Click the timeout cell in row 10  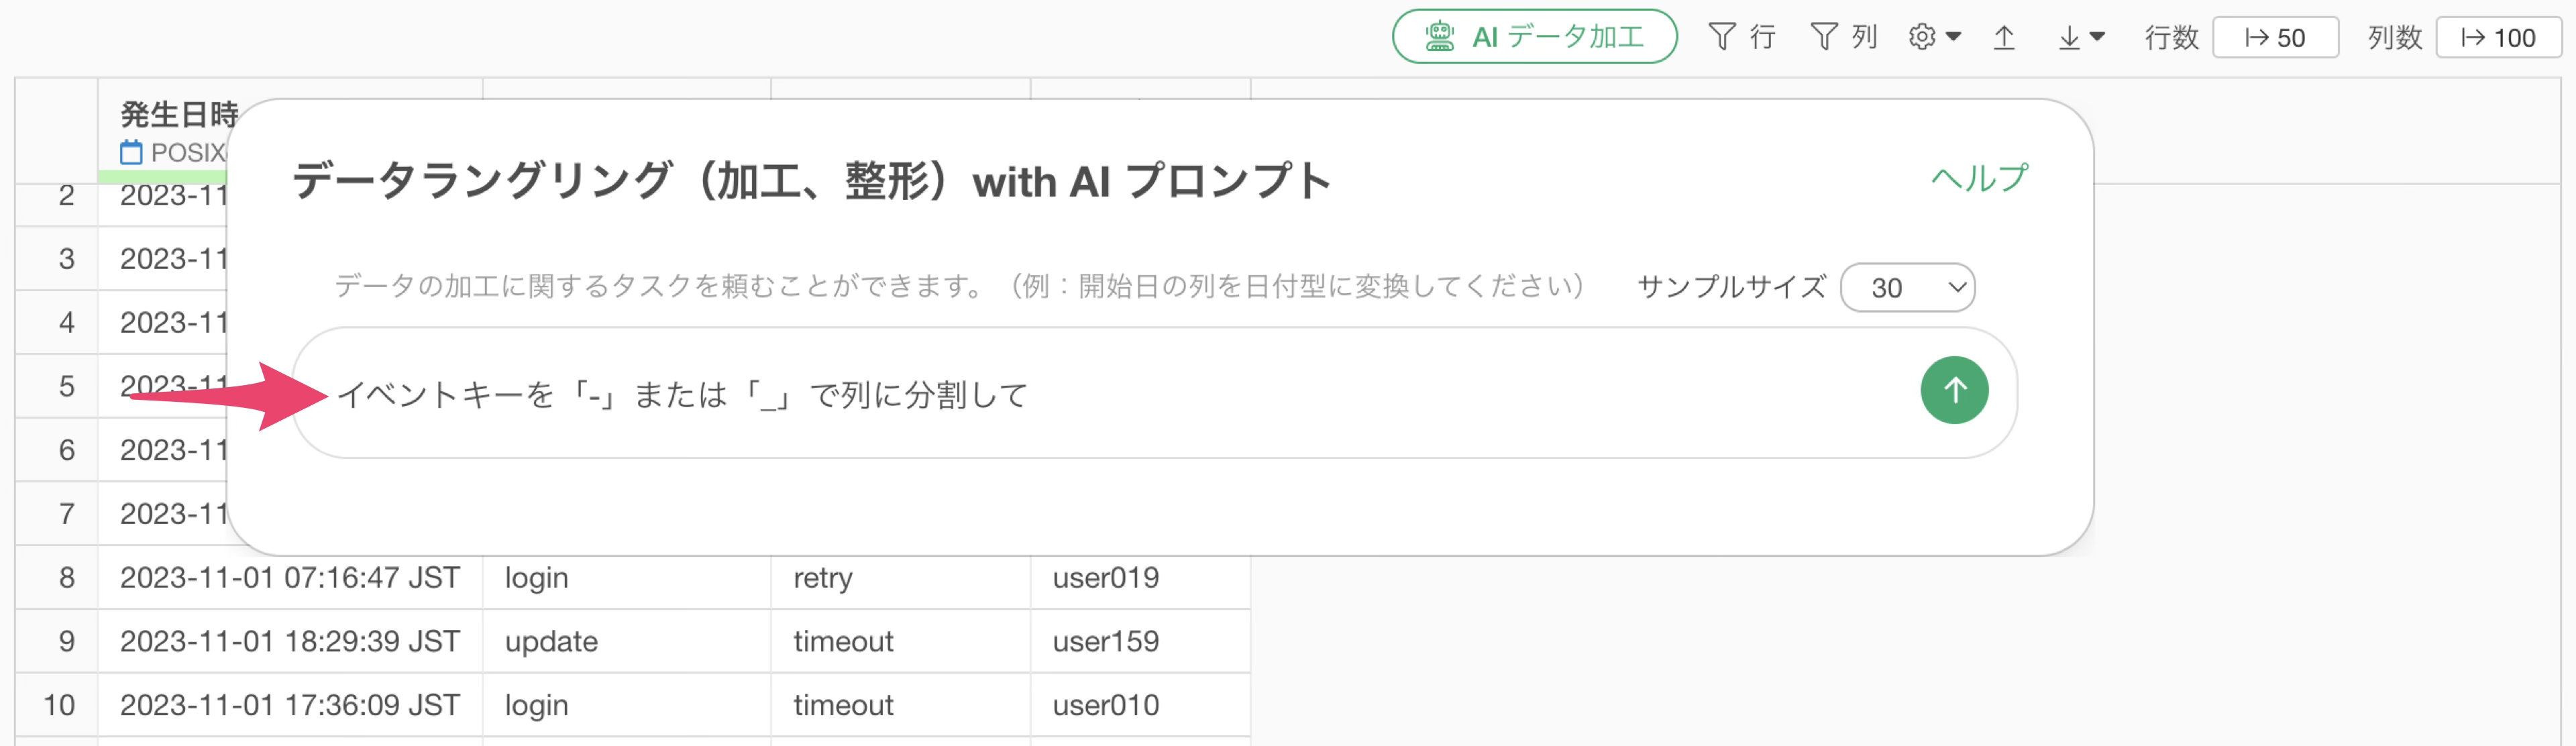click(x=842, y=705)
